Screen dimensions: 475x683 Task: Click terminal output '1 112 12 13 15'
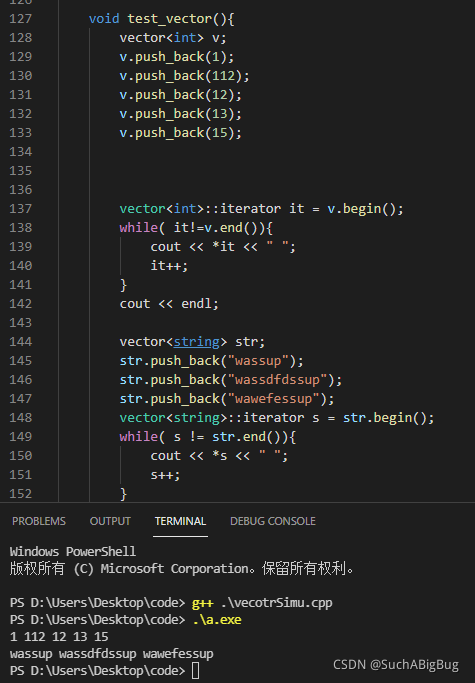pos(59,637)
